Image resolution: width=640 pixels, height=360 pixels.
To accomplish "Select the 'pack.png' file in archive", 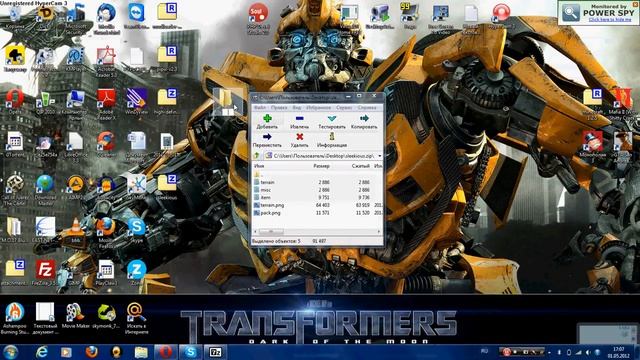I will coord(317,213).
